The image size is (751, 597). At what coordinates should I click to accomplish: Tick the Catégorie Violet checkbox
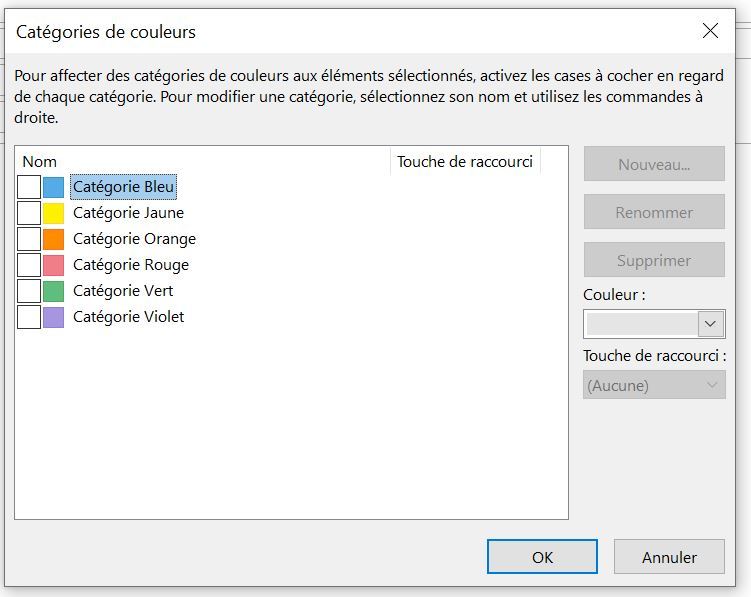pos(29,317)
